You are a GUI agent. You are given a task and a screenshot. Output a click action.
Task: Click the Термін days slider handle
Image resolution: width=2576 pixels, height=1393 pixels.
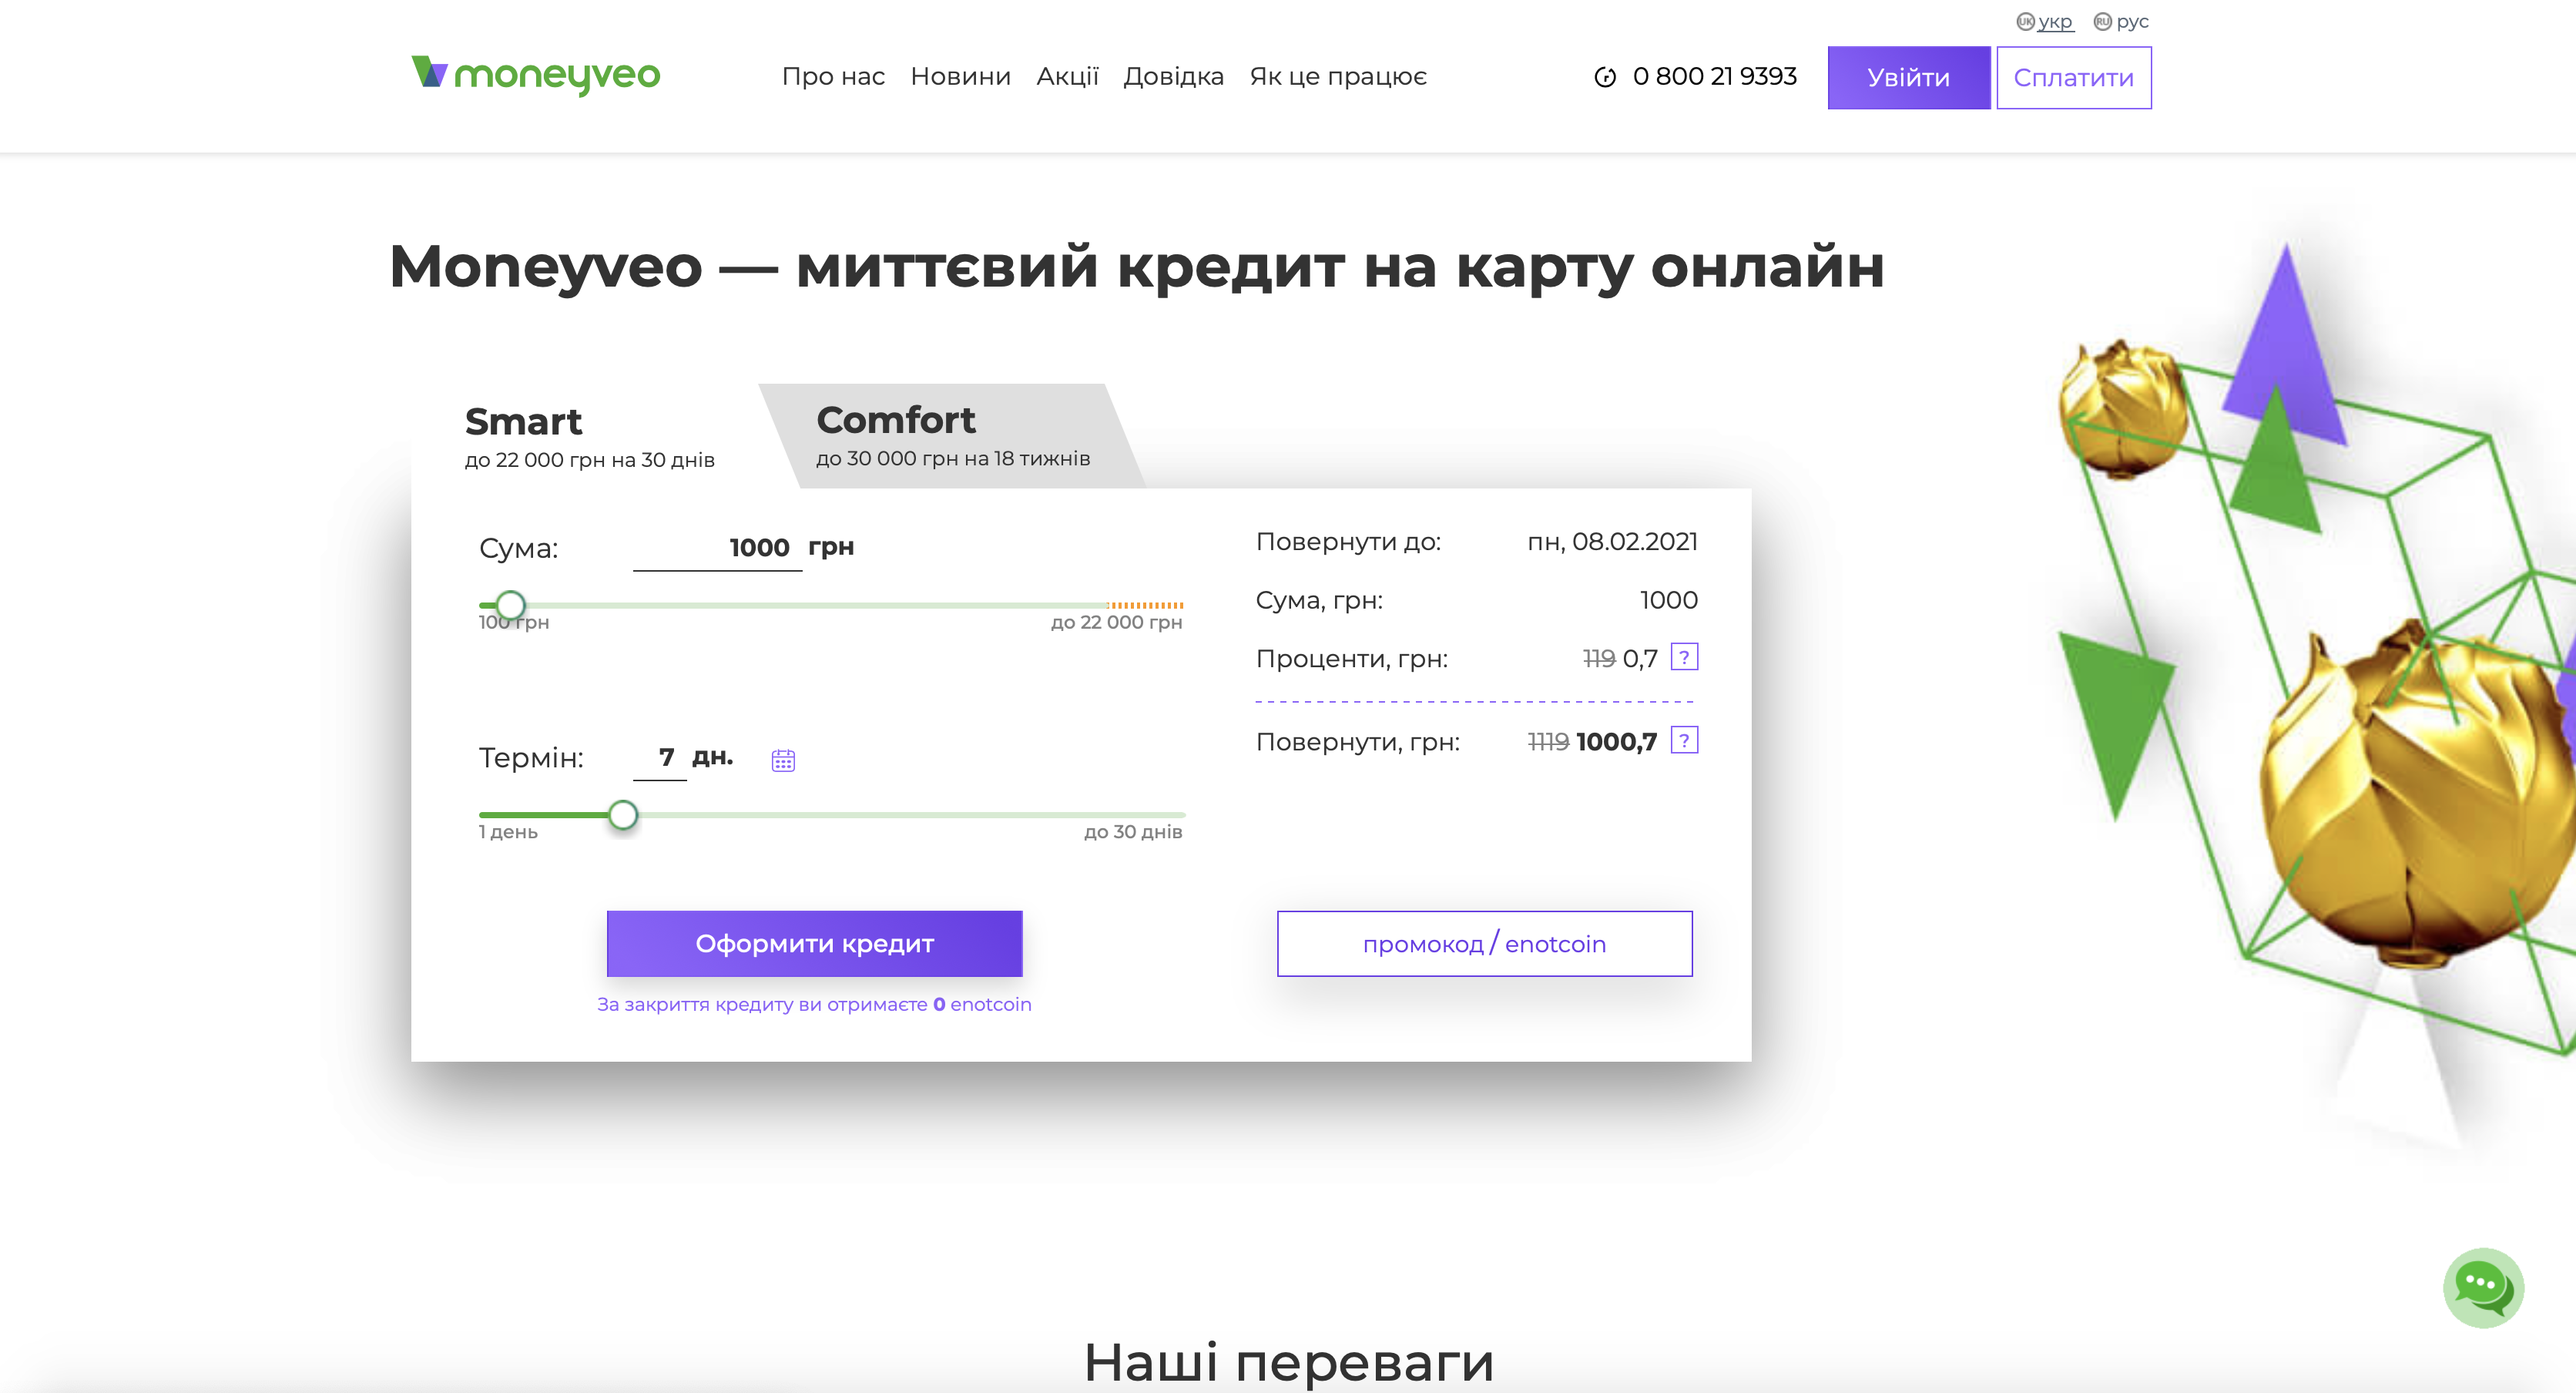(x=623, y=814)
